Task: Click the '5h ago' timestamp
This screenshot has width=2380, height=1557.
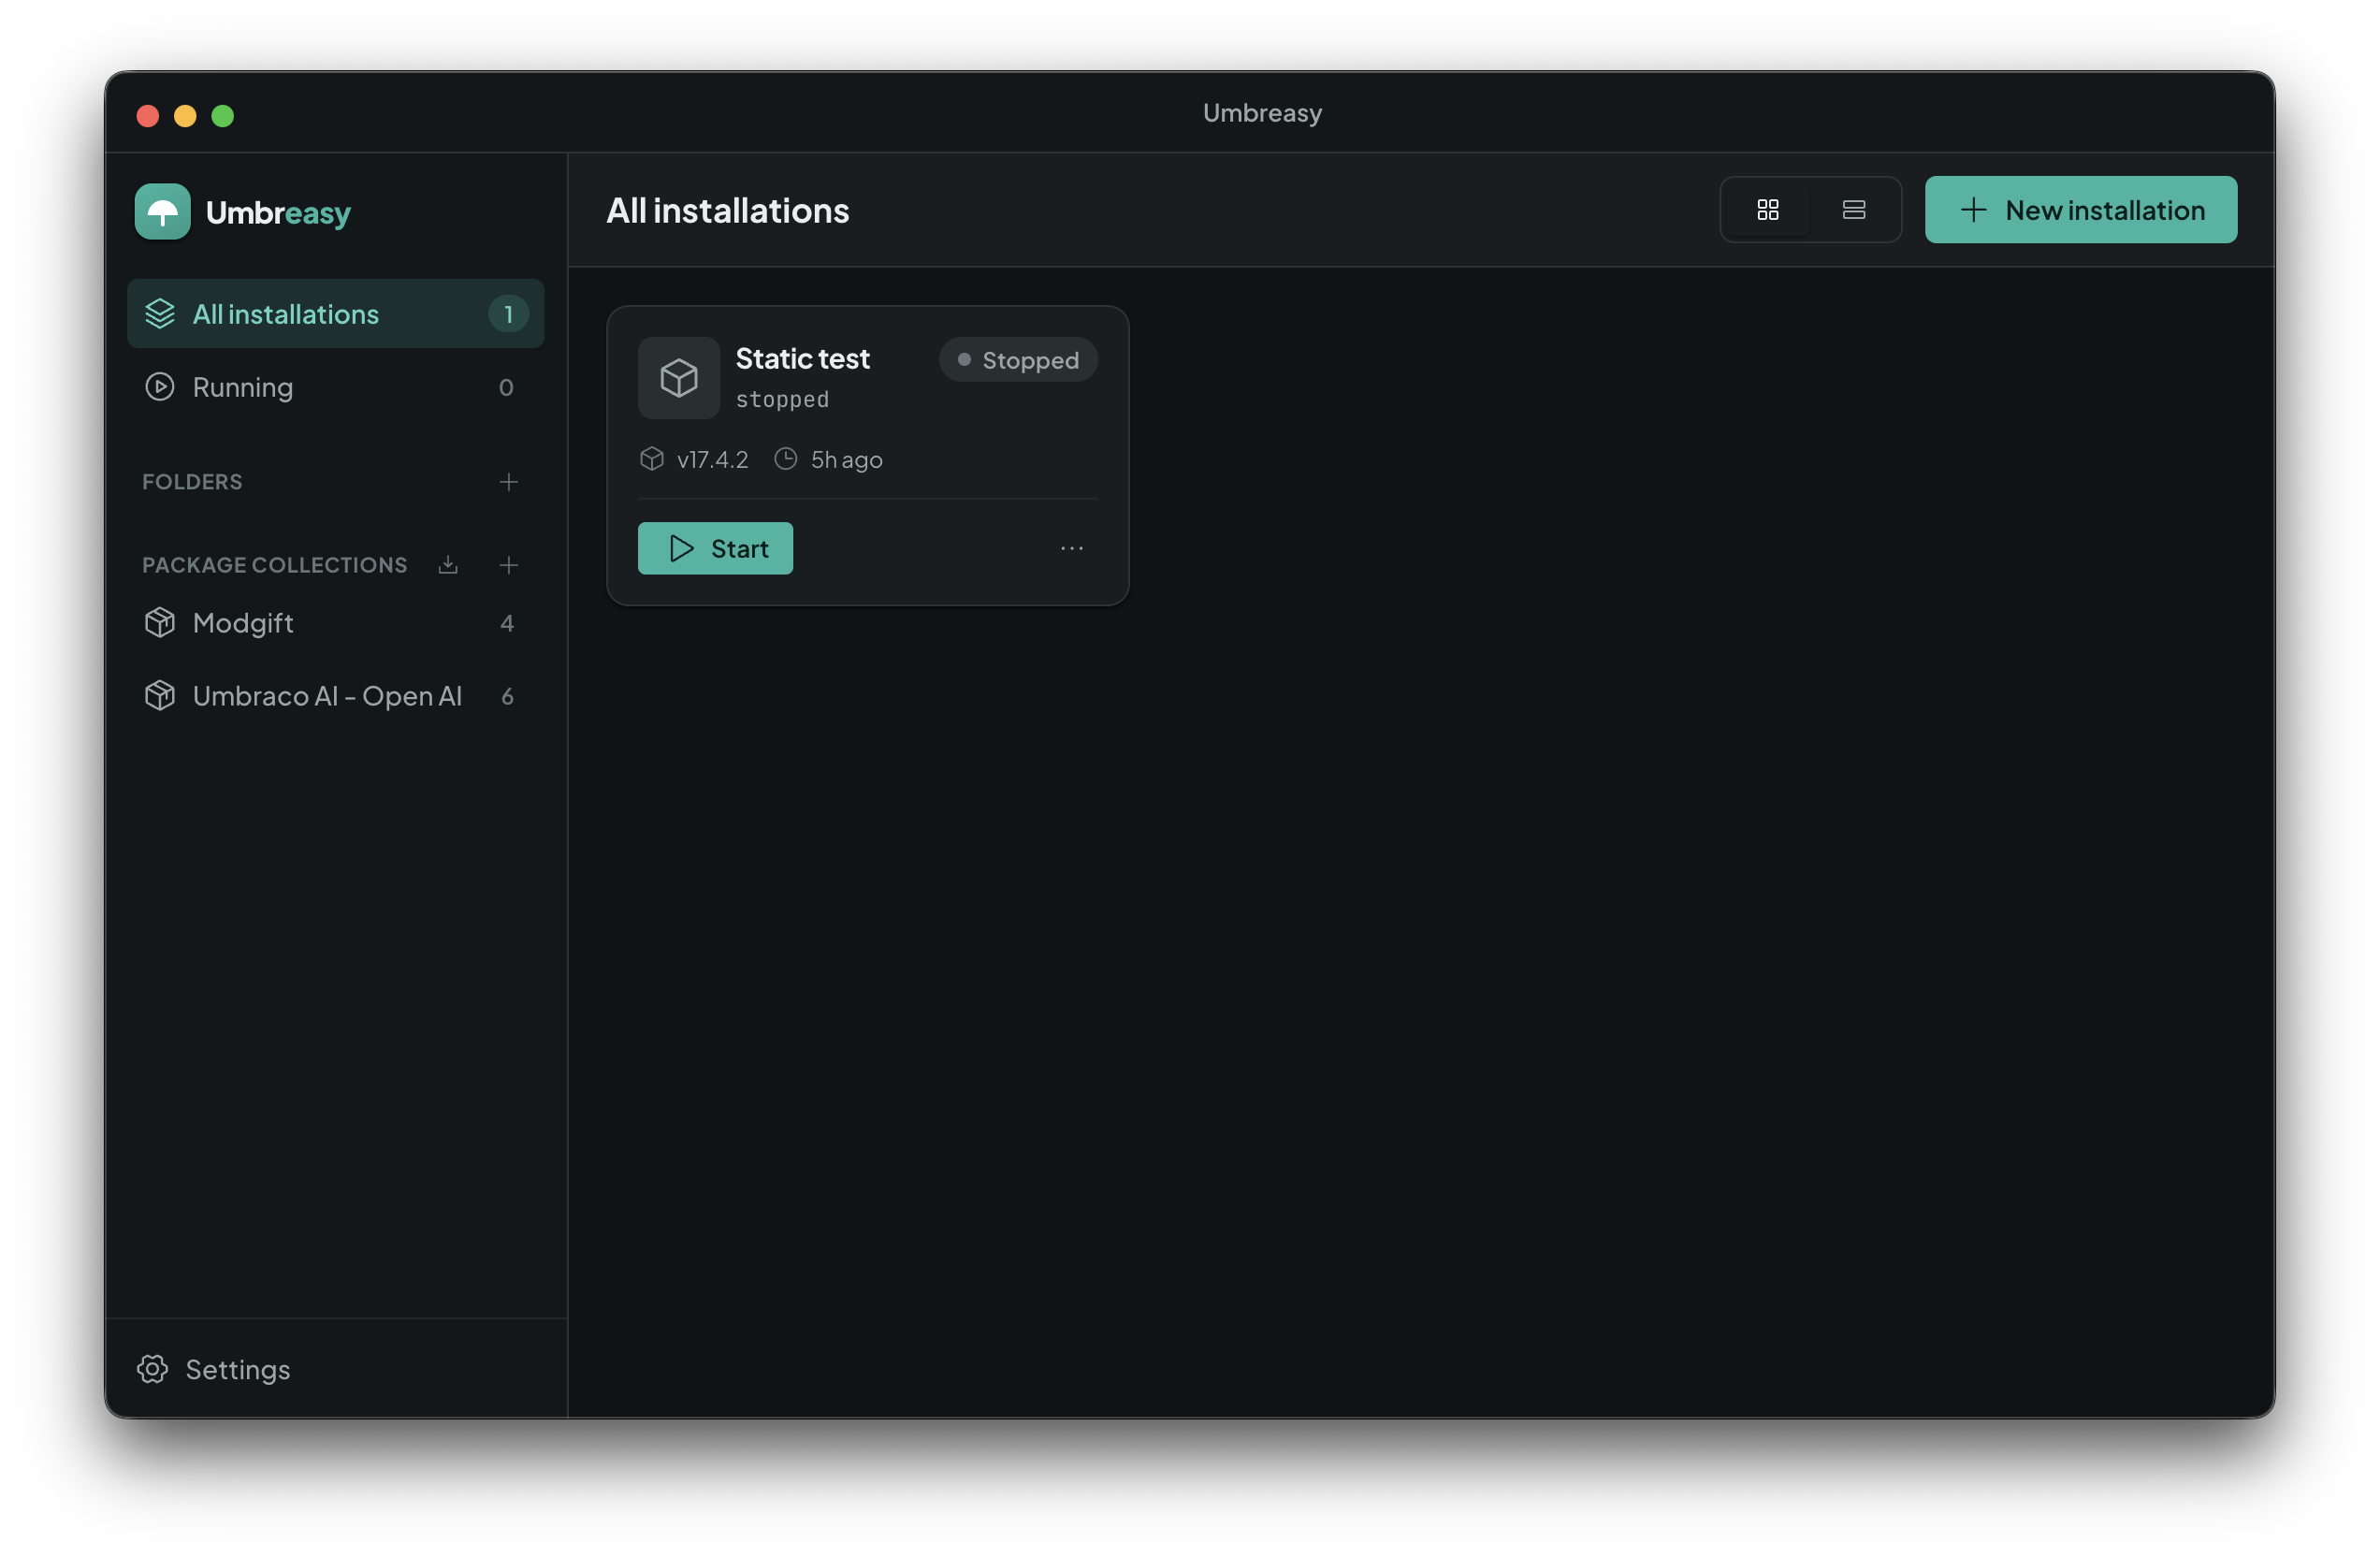Action: [846, 460]
